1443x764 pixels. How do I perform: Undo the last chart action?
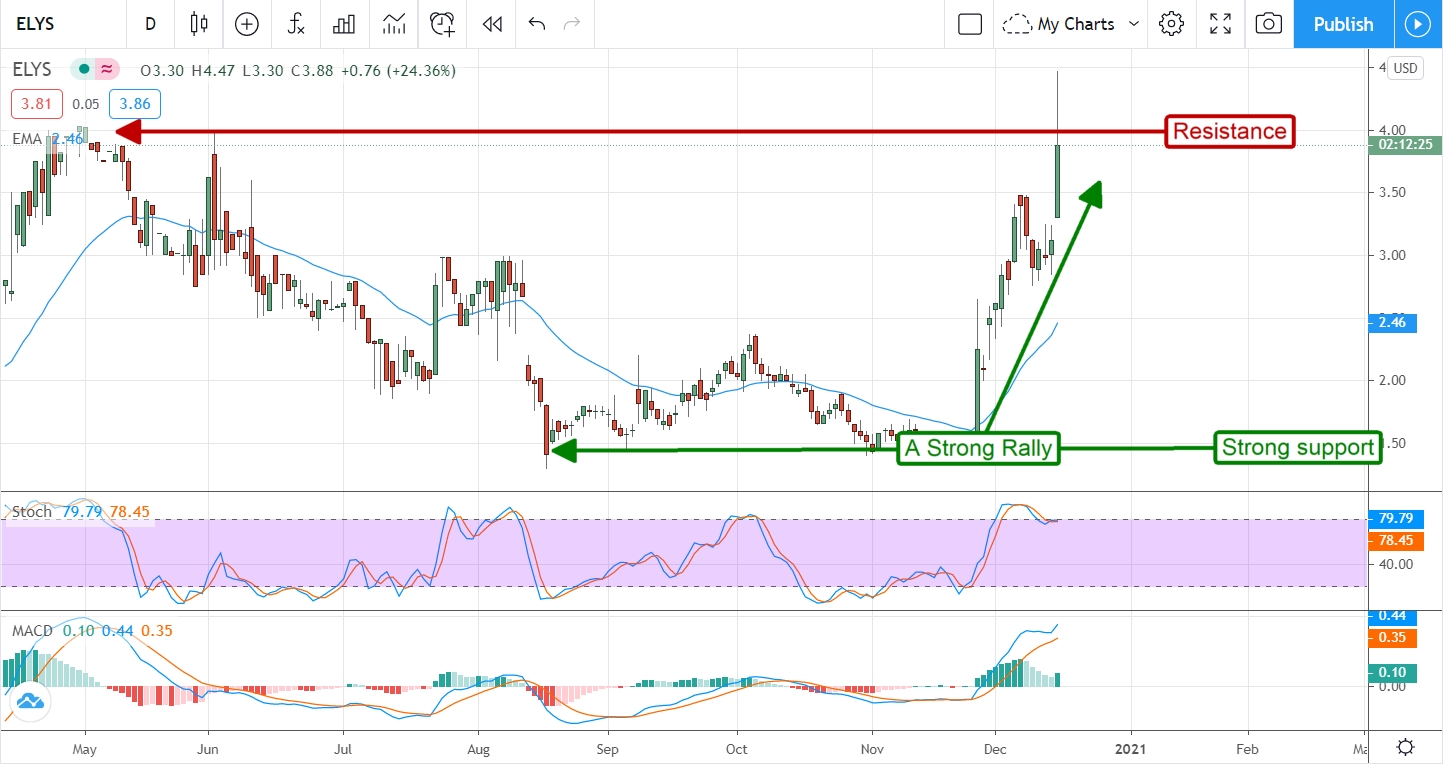click(x=537, y=24)
